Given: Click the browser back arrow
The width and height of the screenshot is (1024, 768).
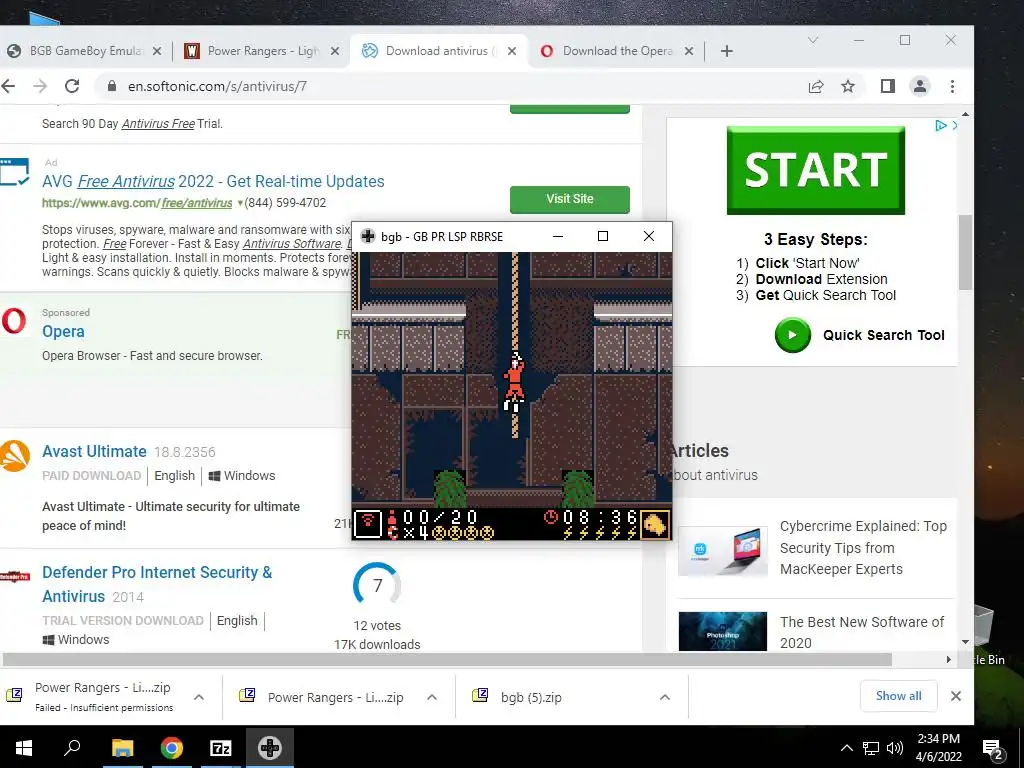Looking at the screenshot, I should 8,86.
